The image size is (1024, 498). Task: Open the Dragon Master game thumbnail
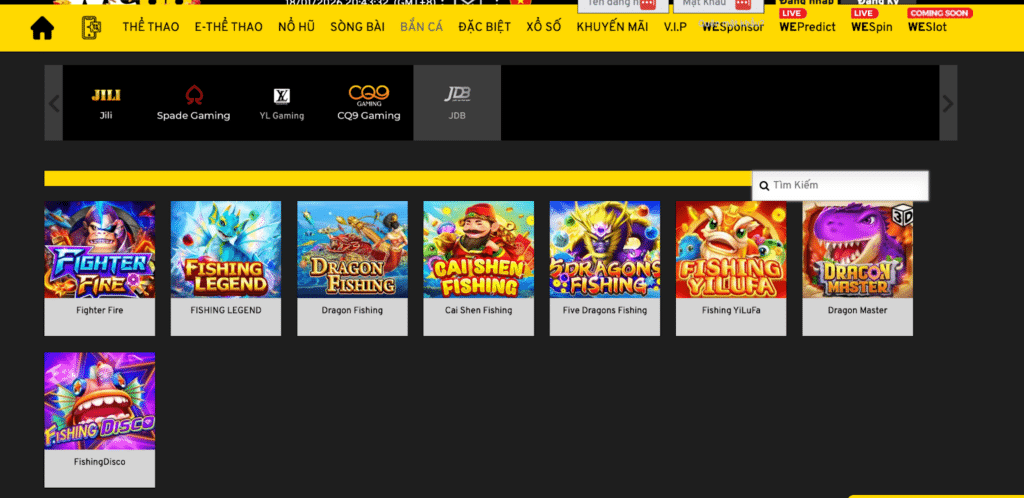[857, 250]
